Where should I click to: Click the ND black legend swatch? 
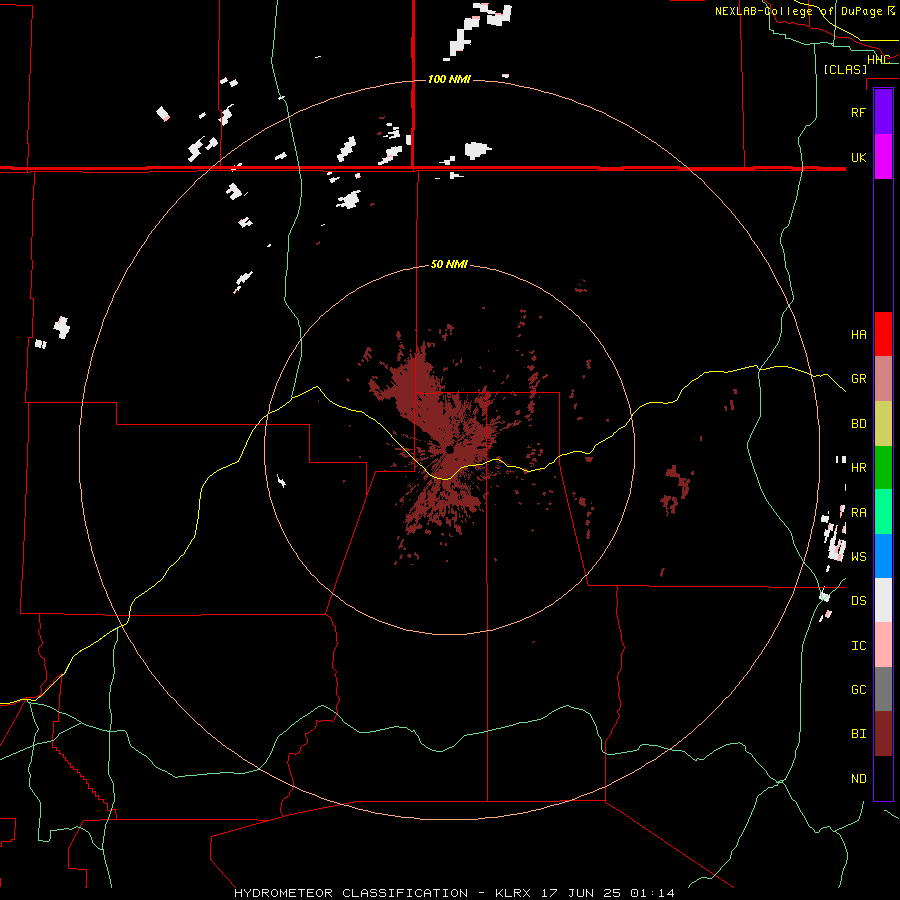(x=883, y=778)
